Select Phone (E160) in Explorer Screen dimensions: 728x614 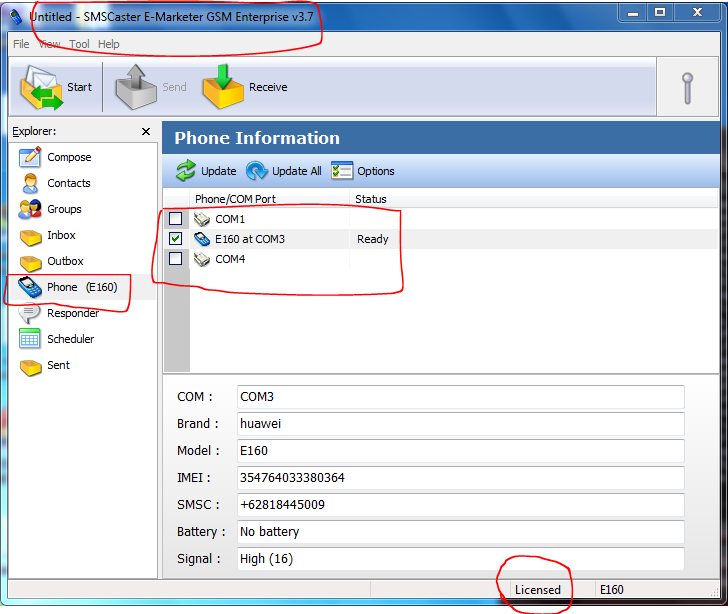tap(68, 287)
